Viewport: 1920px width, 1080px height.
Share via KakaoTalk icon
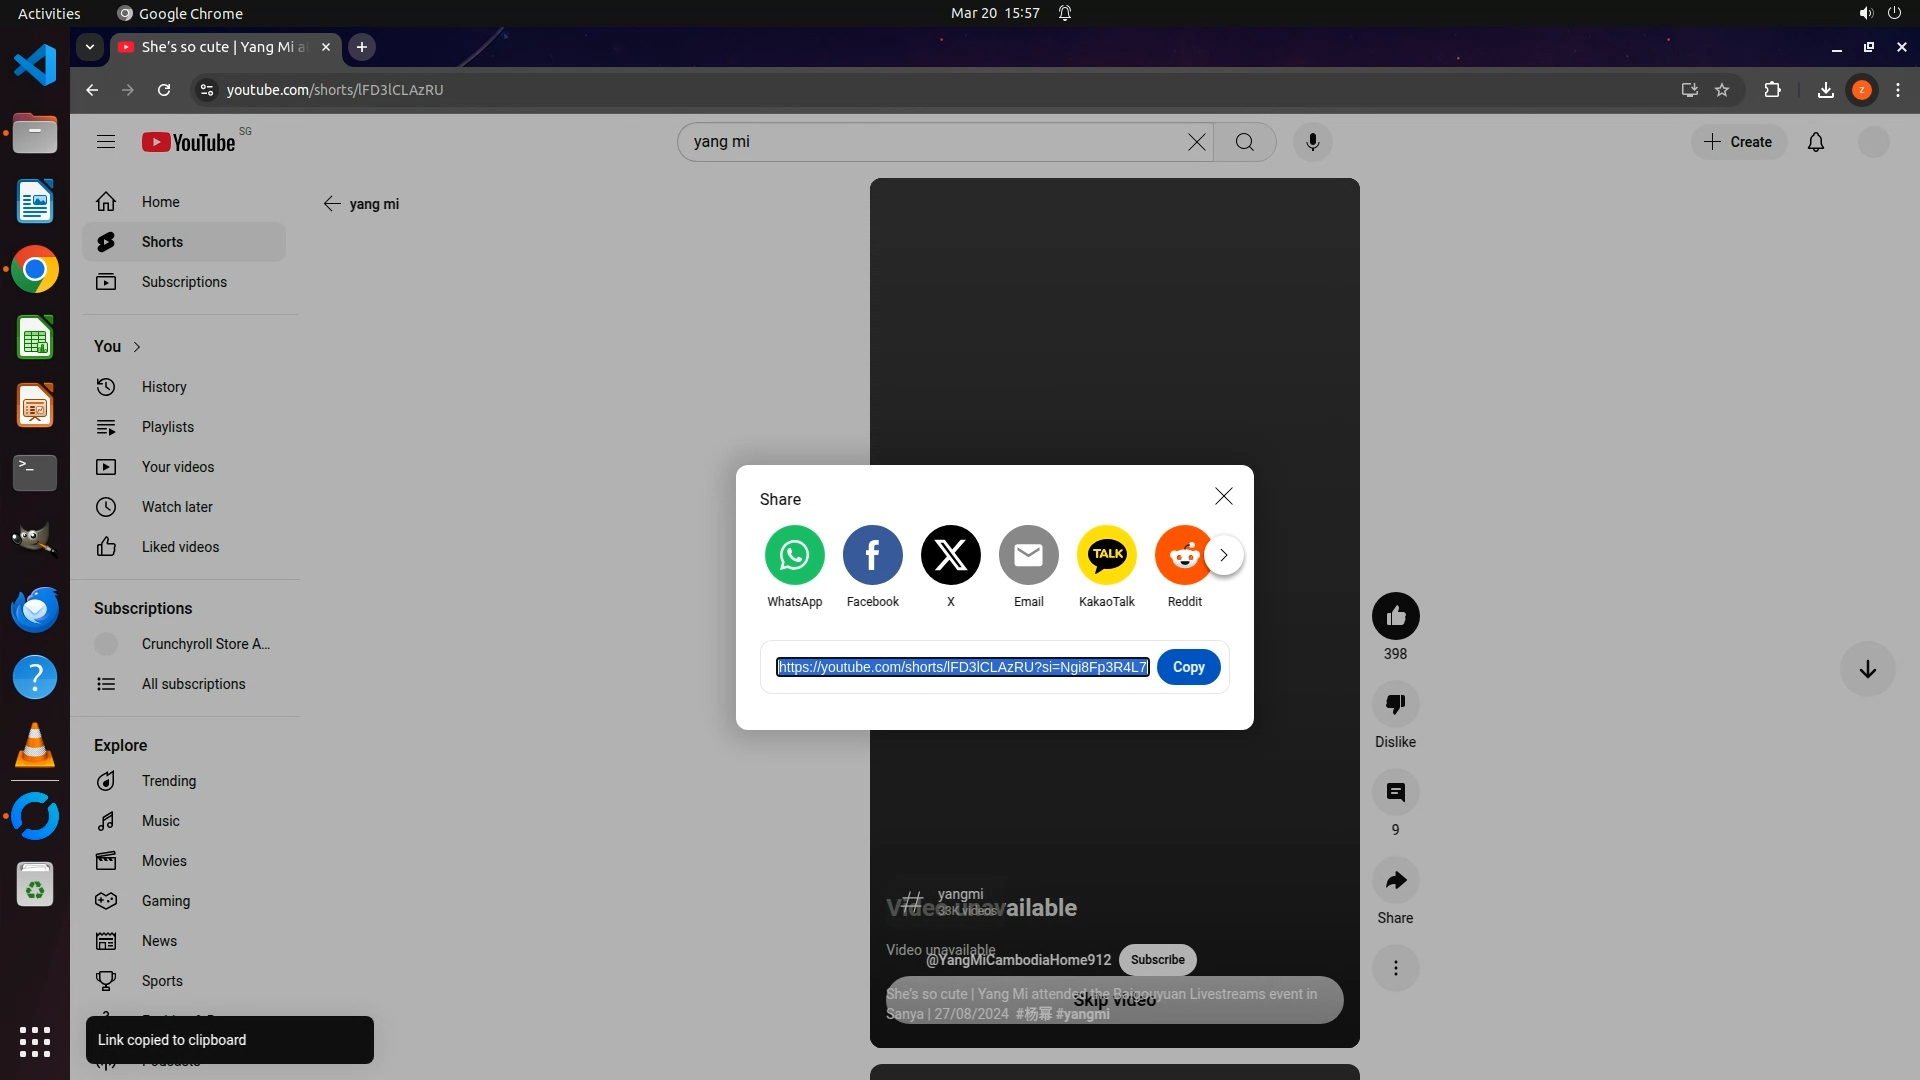click(1106, 555)
